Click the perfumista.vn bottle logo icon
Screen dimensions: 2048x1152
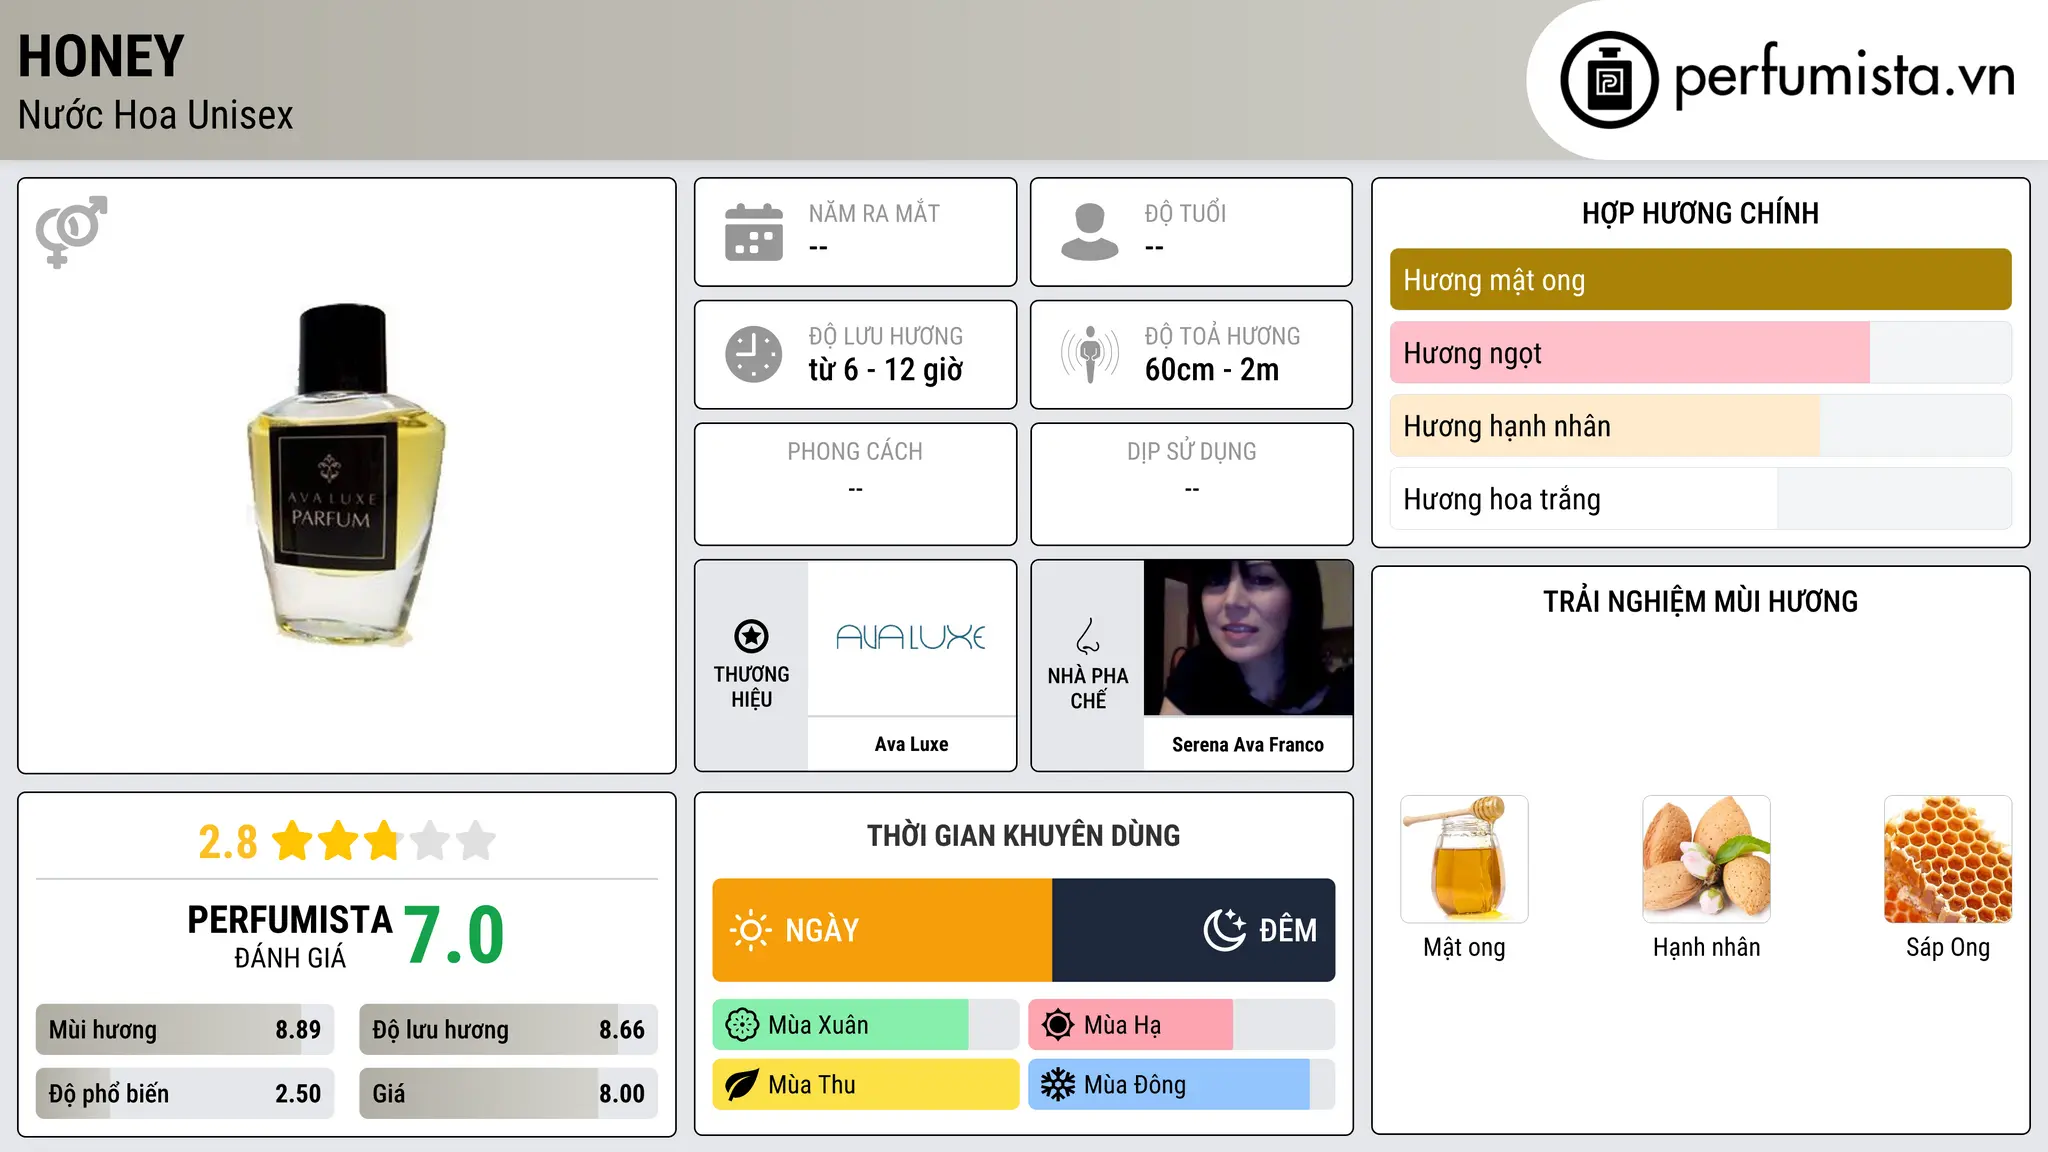click(x=1609, y=80)
